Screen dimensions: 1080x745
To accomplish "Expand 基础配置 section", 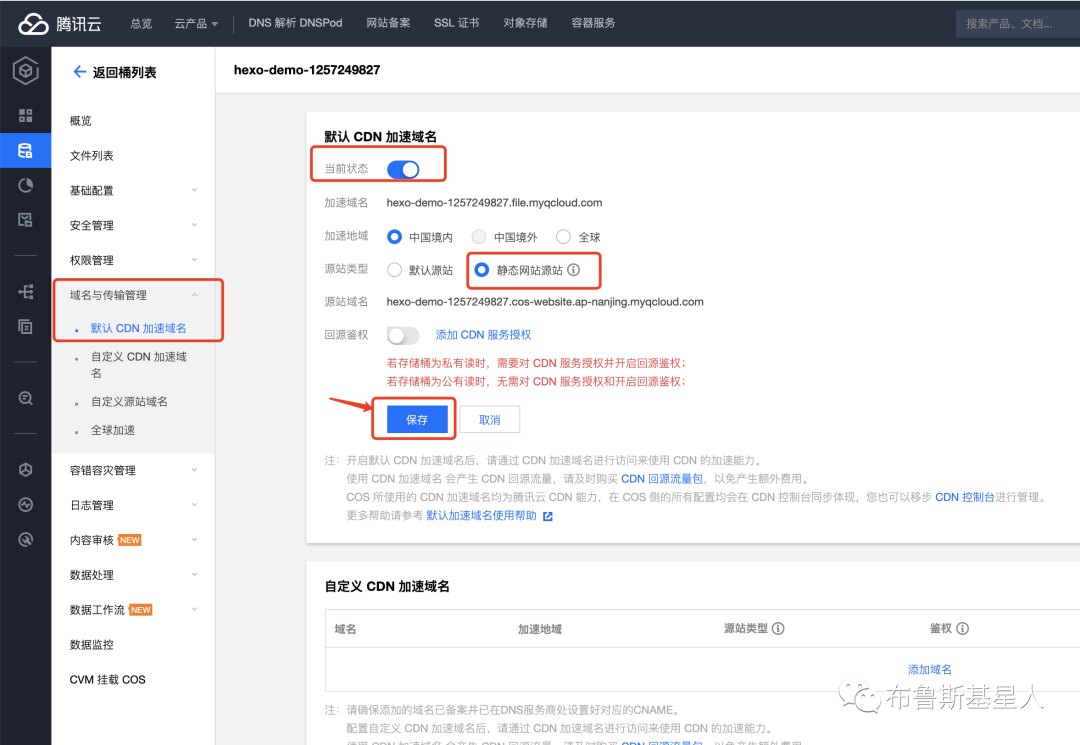I will pos(133,191).
